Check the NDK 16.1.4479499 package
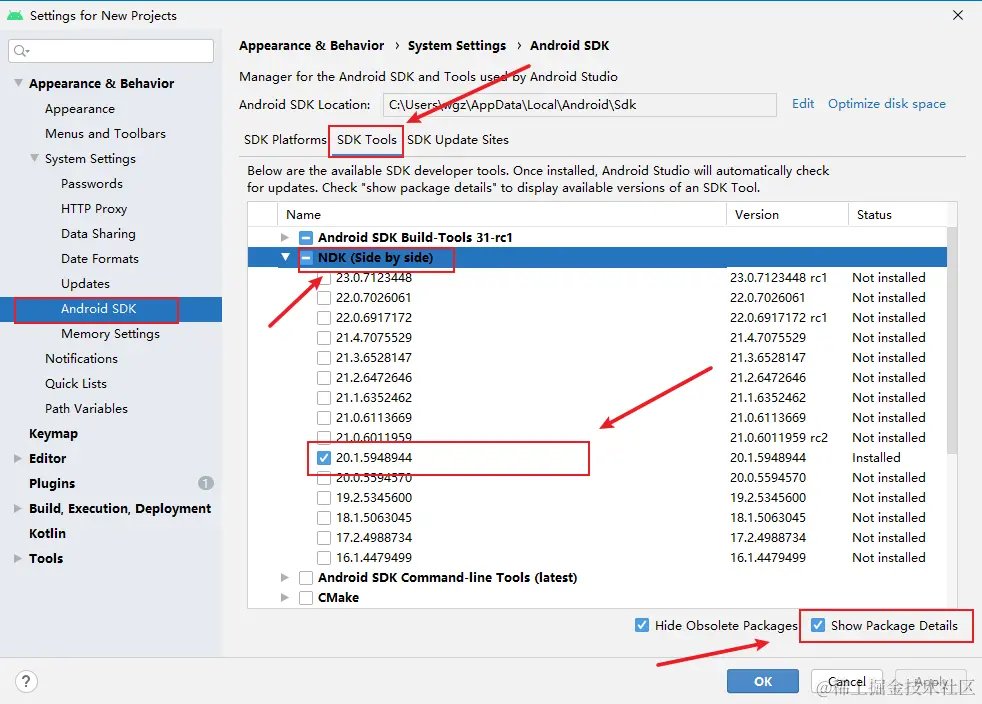 324,557
